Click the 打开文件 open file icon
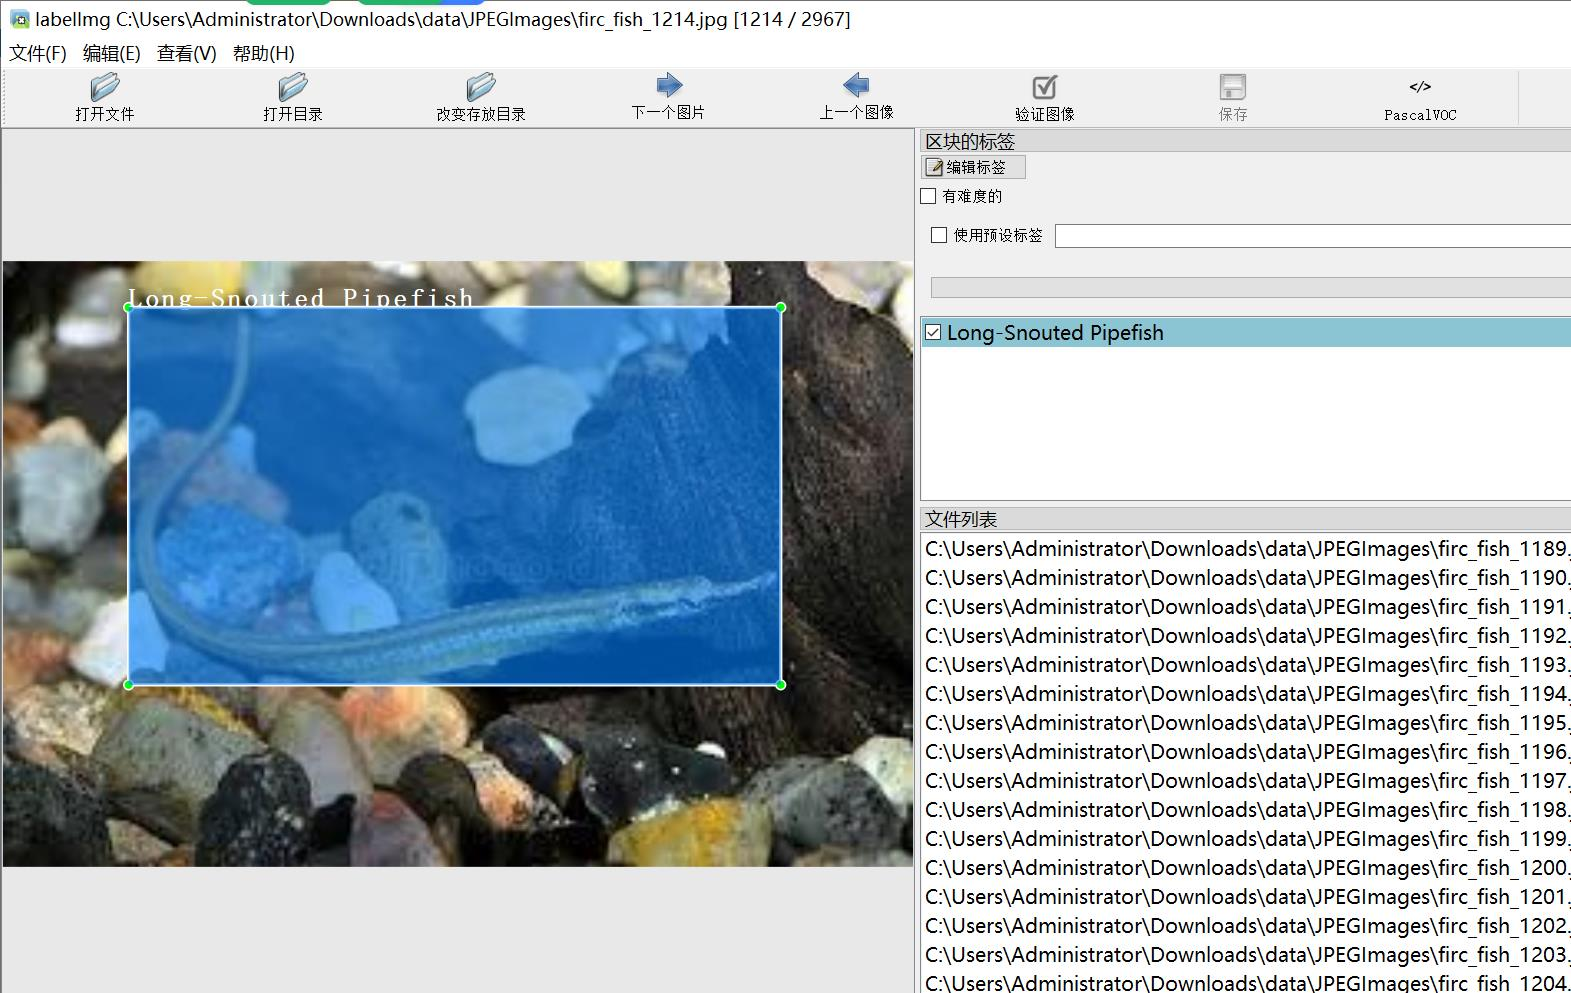The width and height of the screenshot is (1571, 993). [104, 87]
